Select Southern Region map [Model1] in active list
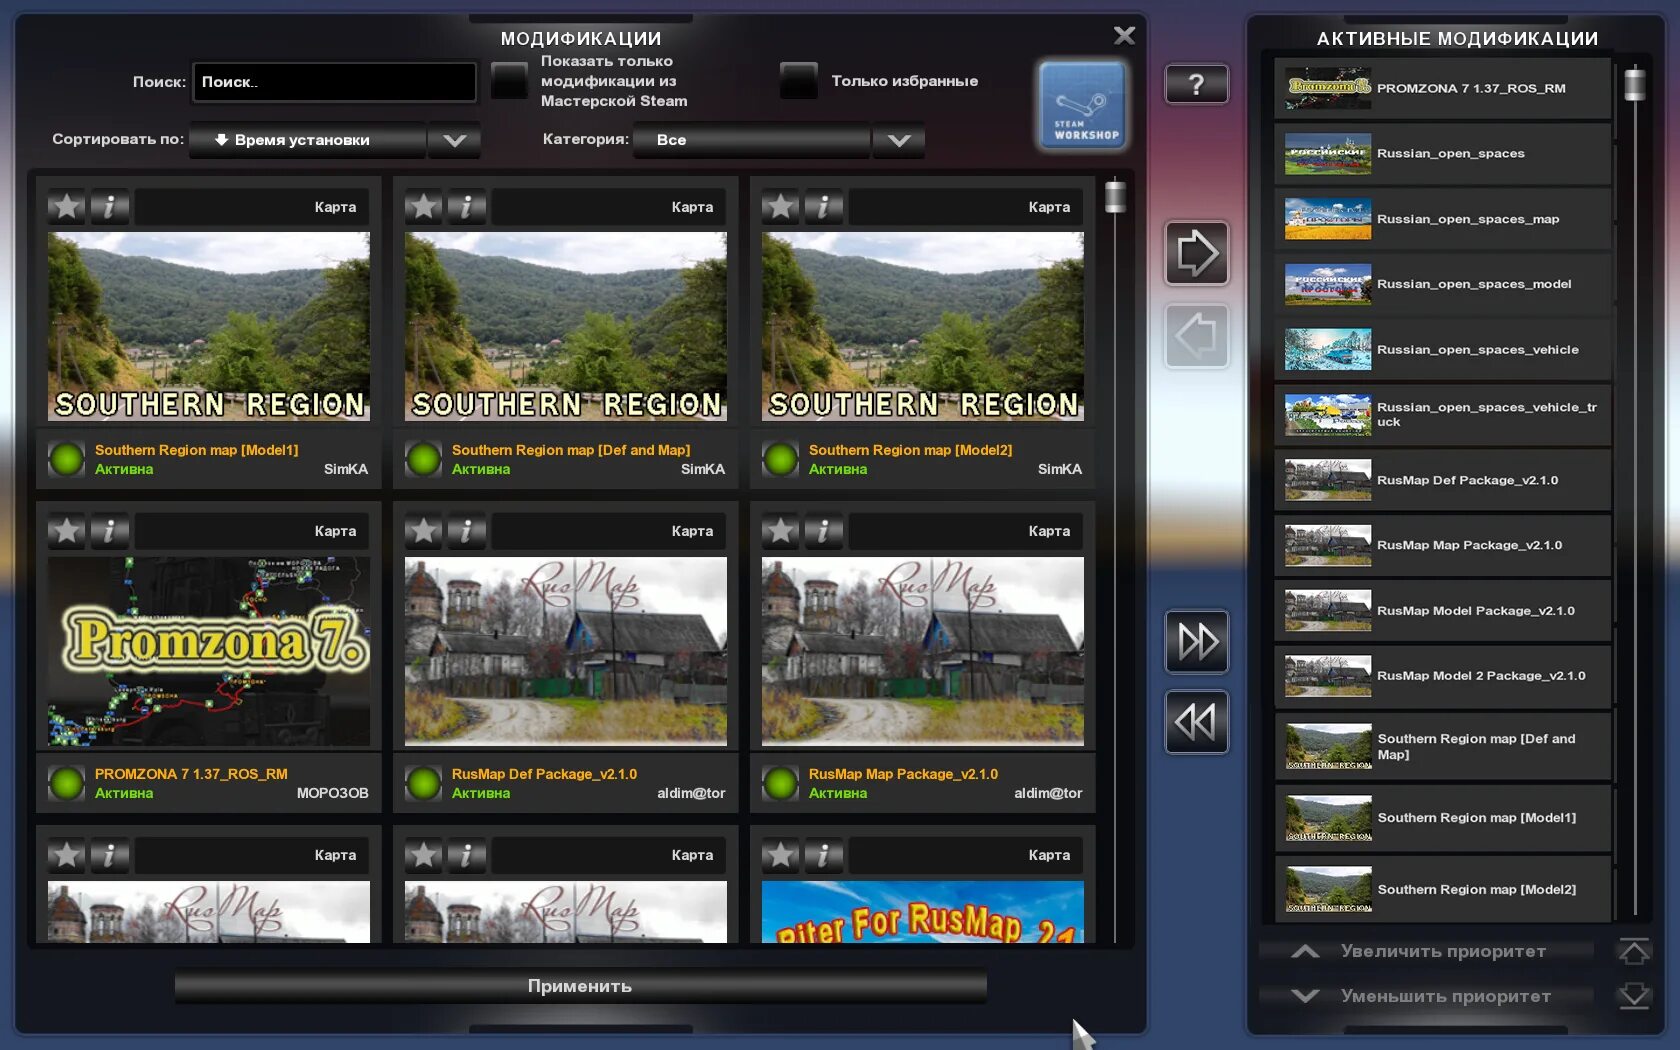The width and height of the screenshot is (1680, 1050). click(1443, 818)
